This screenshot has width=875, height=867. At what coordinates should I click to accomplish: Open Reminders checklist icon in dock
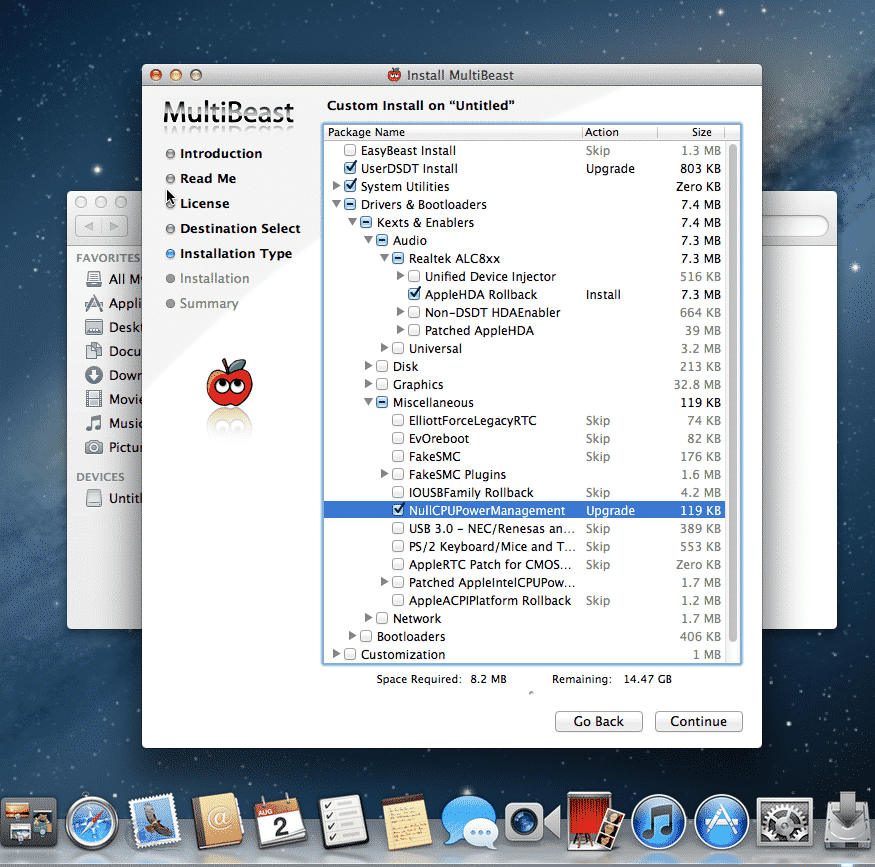tap(342, 825)
